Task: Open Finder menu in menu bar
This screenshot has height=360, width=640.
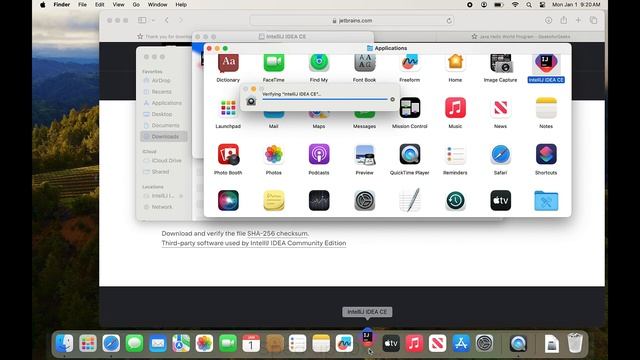Action: (x=62, y=4)
